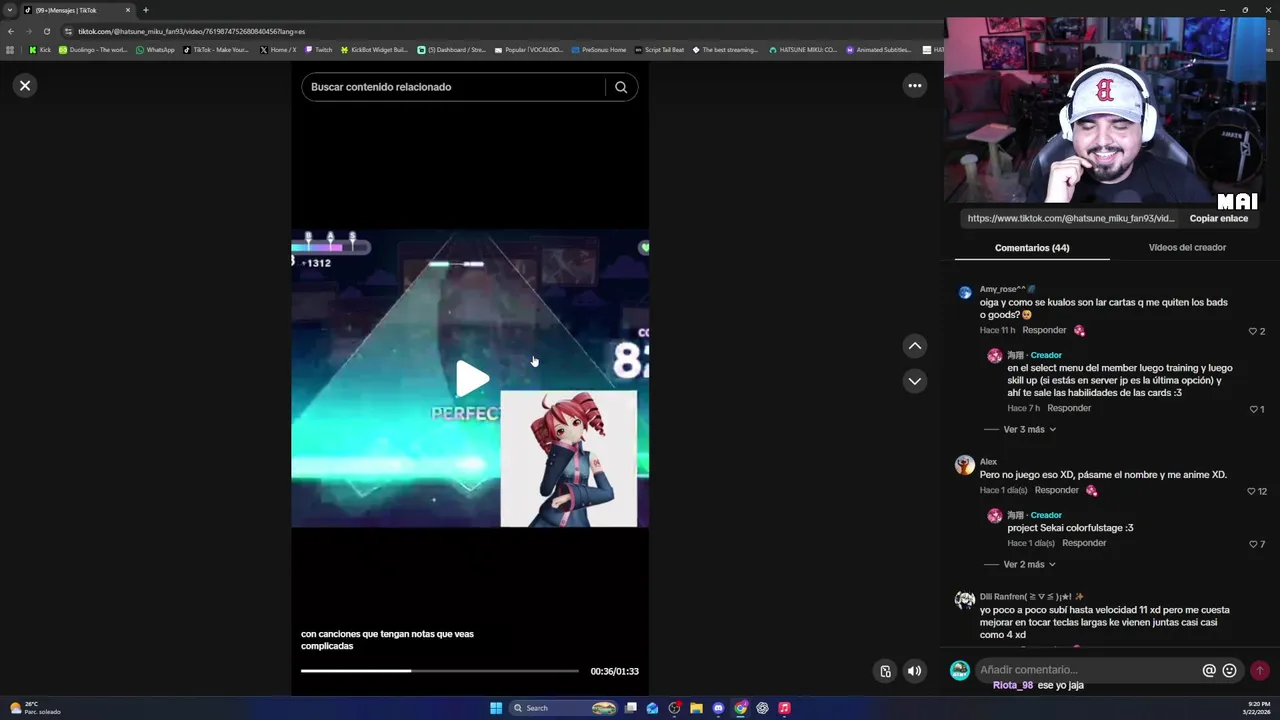Like Amy_rose's comment heart icon
This screenshot has width=1280, height=720.
click(x=1252, y=331)
